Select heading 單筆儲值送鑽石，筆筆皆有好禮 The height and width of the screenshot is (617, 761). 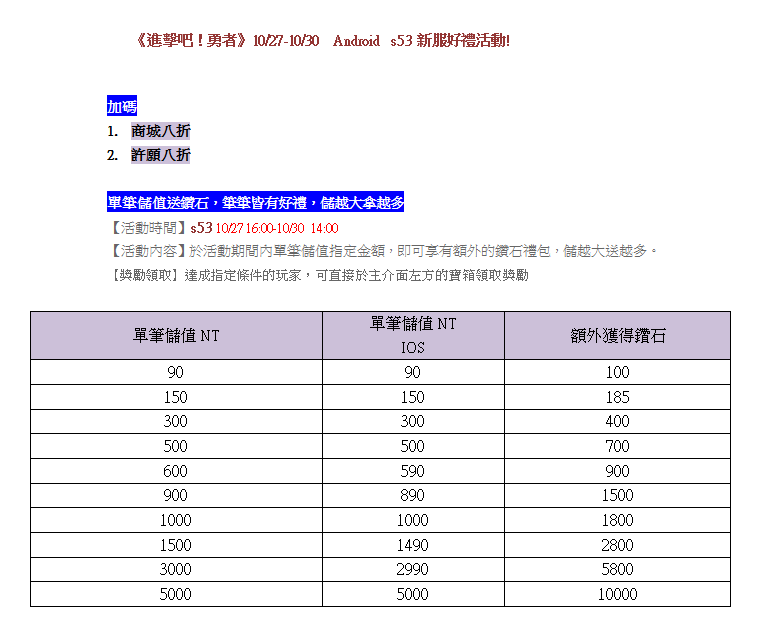(255, 202)
